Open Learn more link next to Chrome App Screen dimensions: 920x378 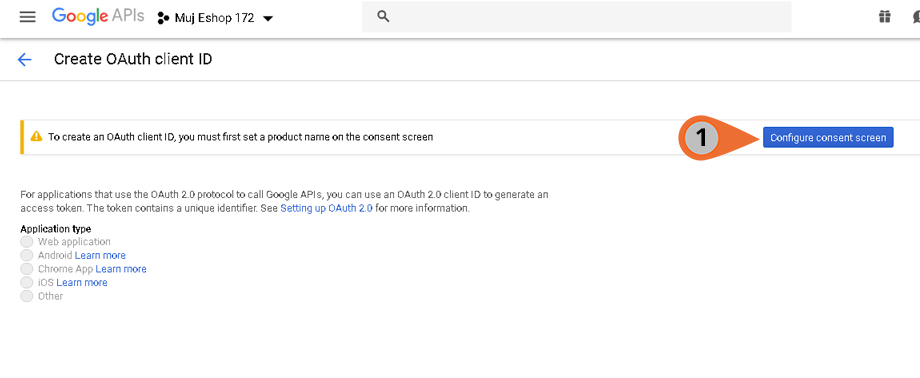121,269
